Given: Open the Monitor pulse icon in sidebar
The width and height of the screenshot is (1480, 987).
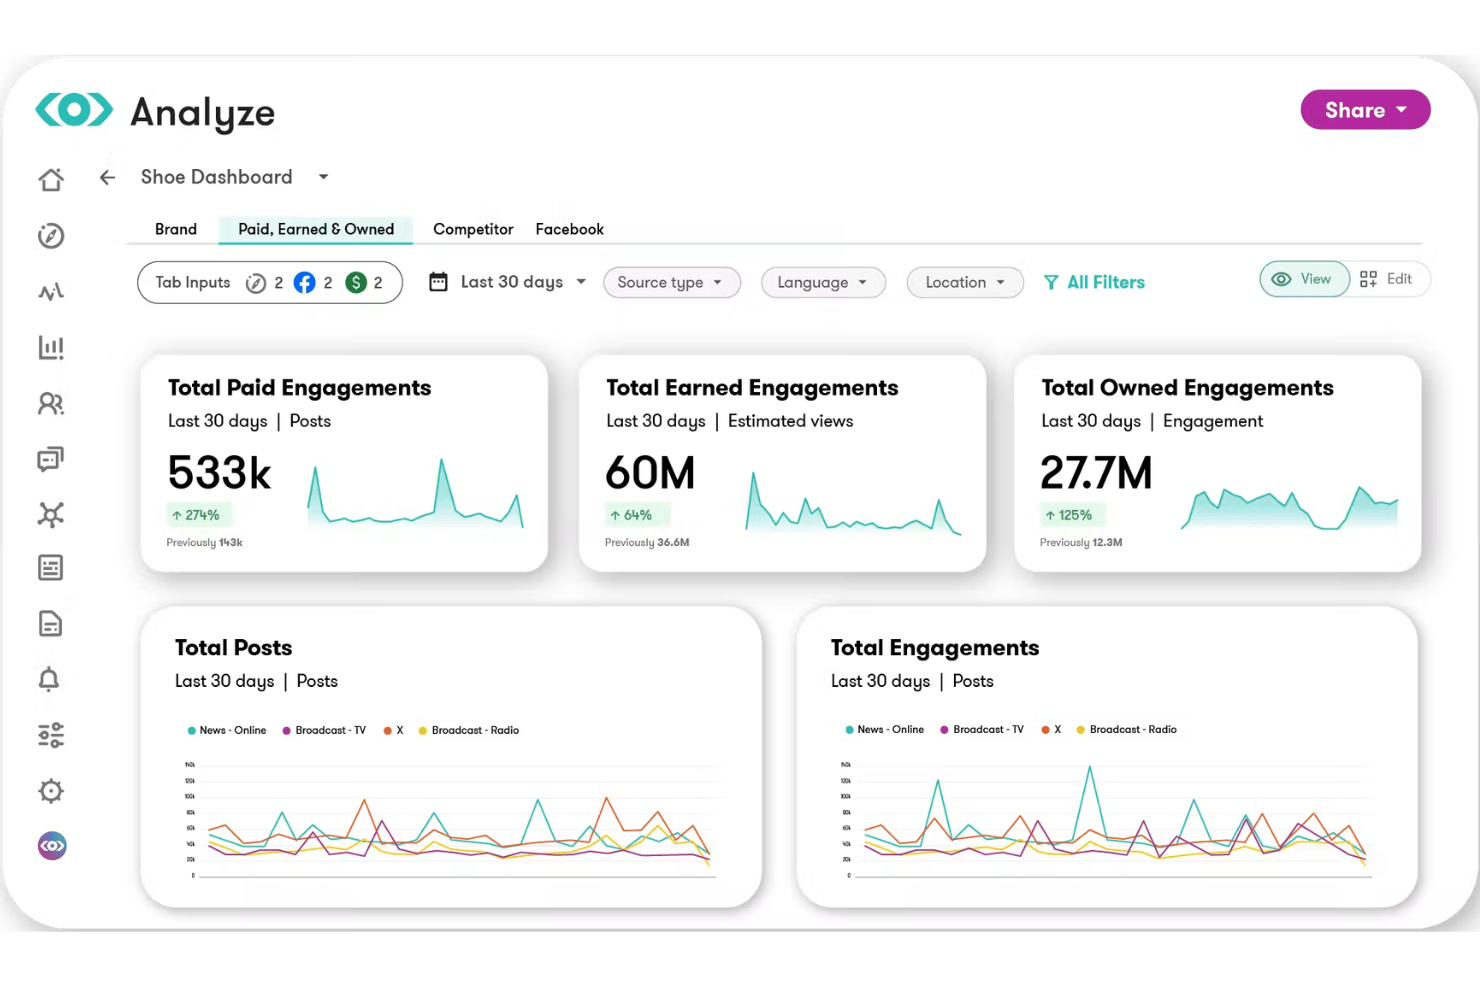Looking at the screenshot, I should click(x=51, y=292).
